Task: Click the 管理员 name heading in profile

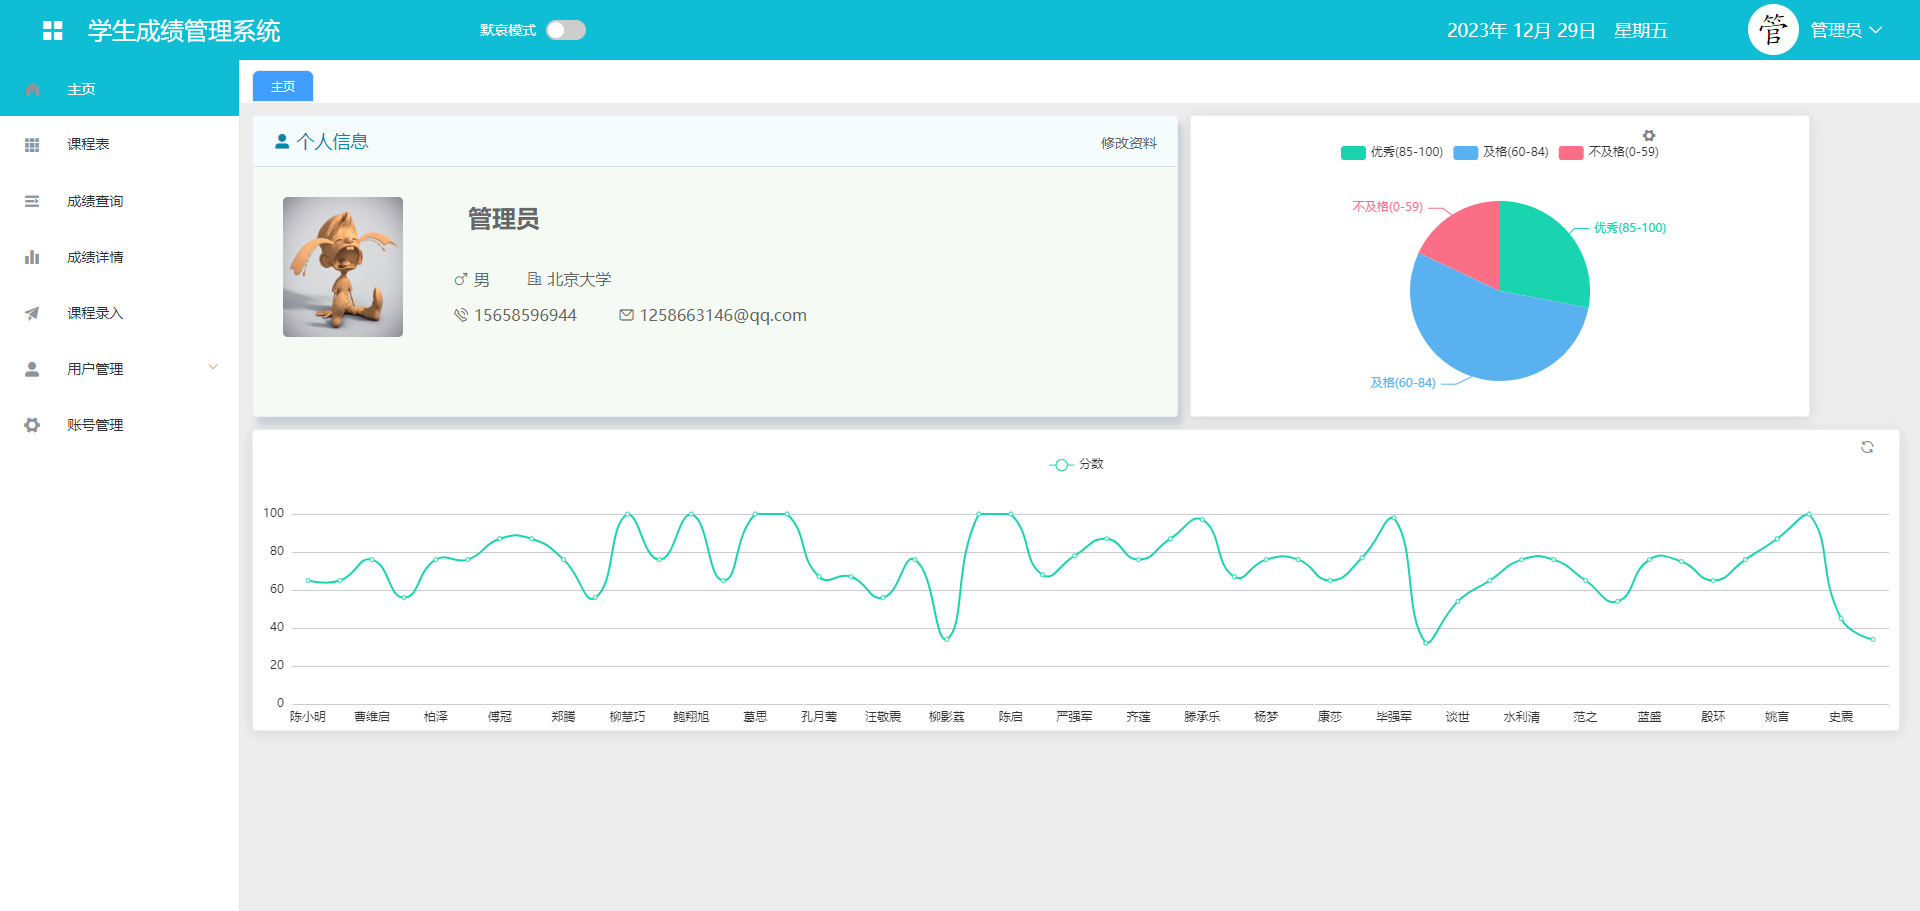Action: click(504, 219)
